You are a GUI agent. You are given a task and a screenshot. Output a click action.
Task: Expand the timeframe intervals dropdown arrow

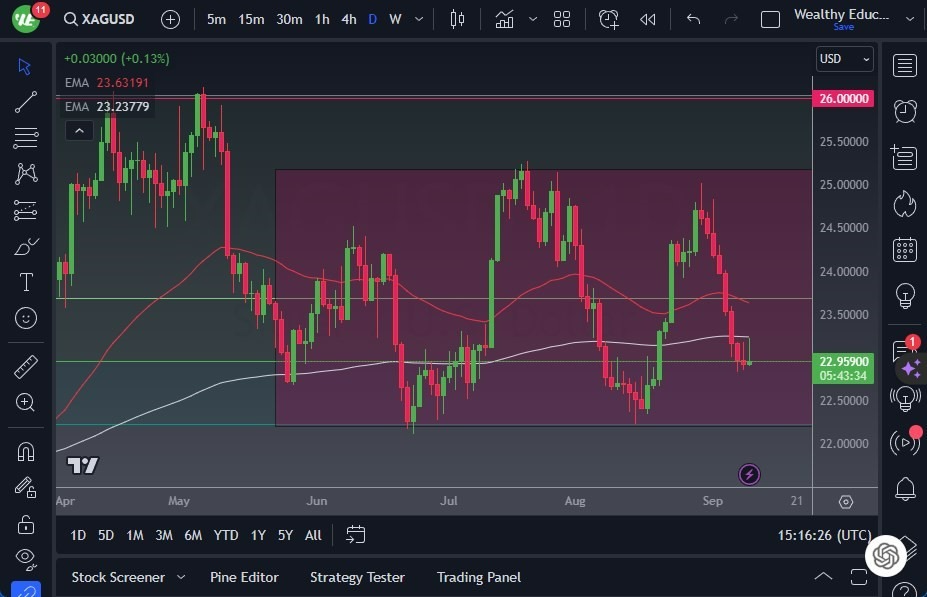(417, 18)
